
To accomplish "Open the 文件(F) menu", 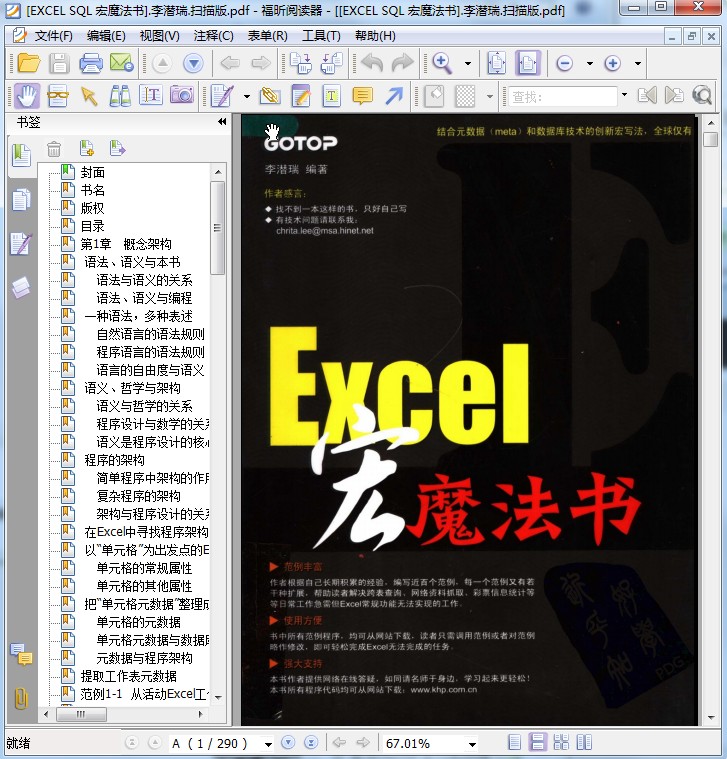I will click(x=53, y=36).
